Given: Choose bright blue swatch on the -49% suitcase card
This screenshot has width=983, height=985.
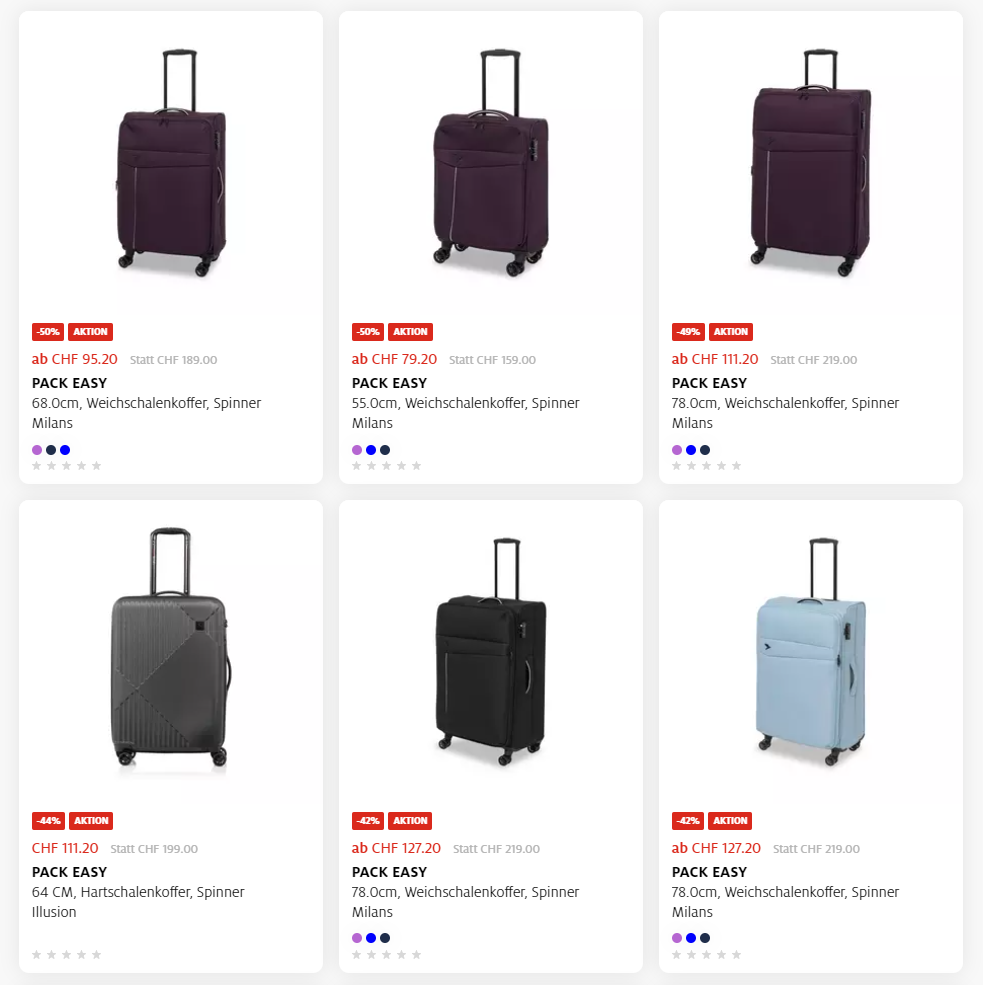Looking at the screenshot, I should coord(691,450).
